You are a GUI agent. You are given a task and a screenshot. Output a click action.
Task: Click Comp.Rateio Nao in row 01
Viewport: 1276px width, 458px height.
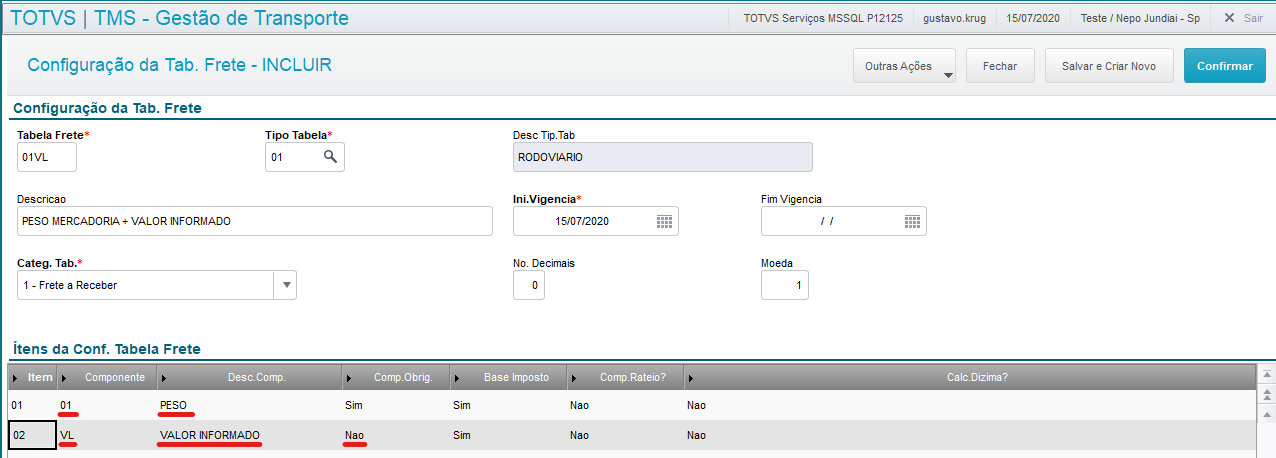click(x=625, y=405)
